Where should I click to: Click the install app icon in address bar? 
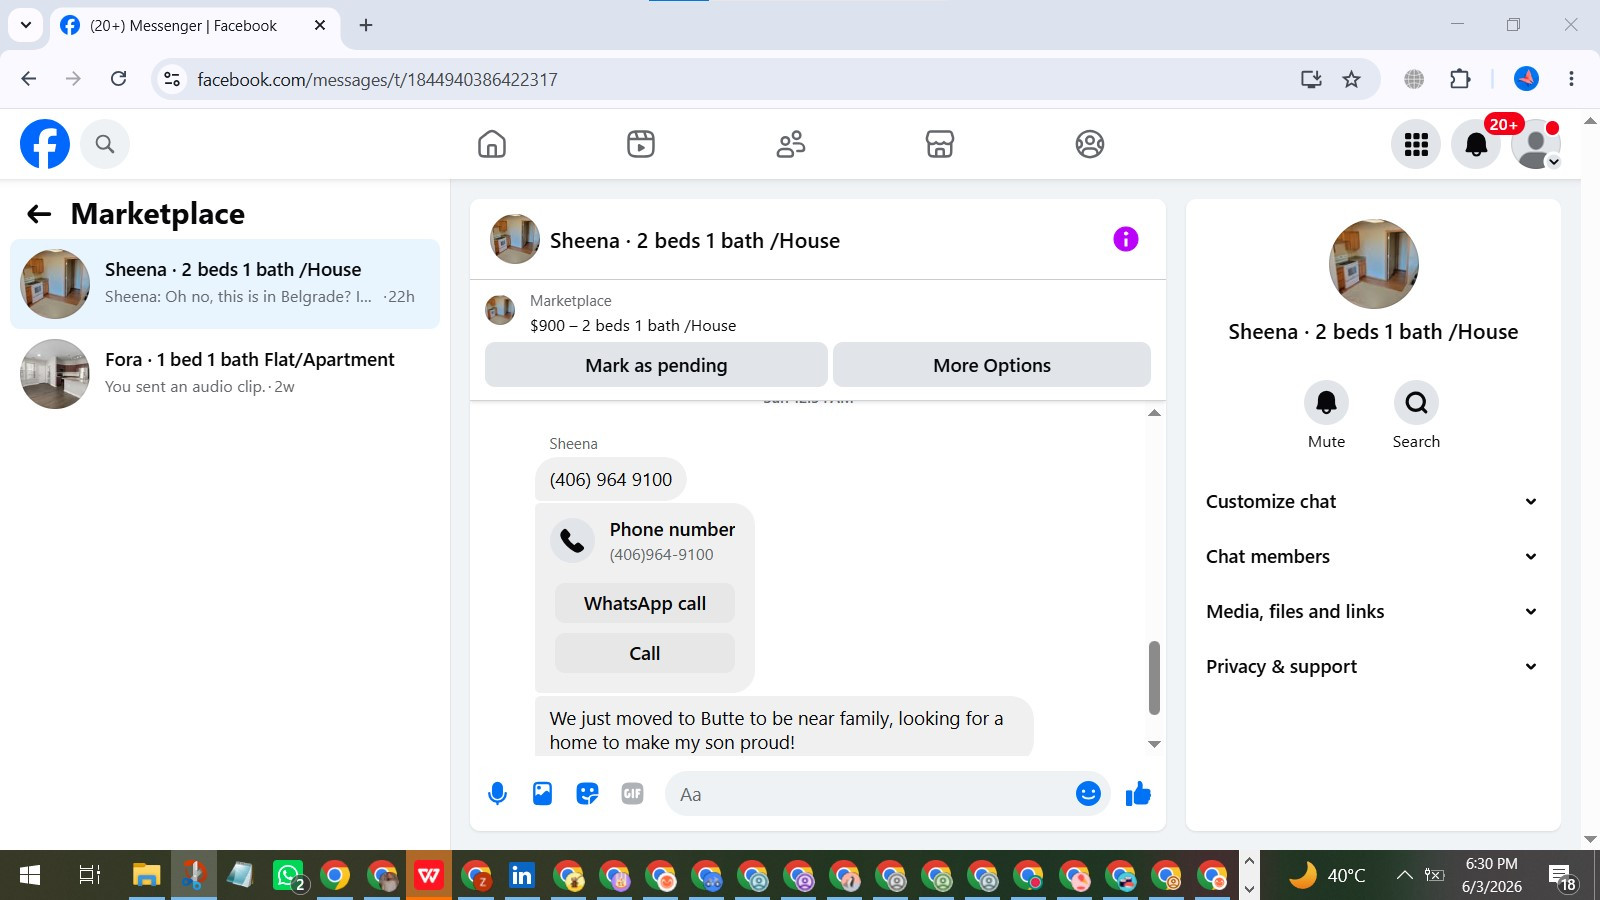point(1311,79)
